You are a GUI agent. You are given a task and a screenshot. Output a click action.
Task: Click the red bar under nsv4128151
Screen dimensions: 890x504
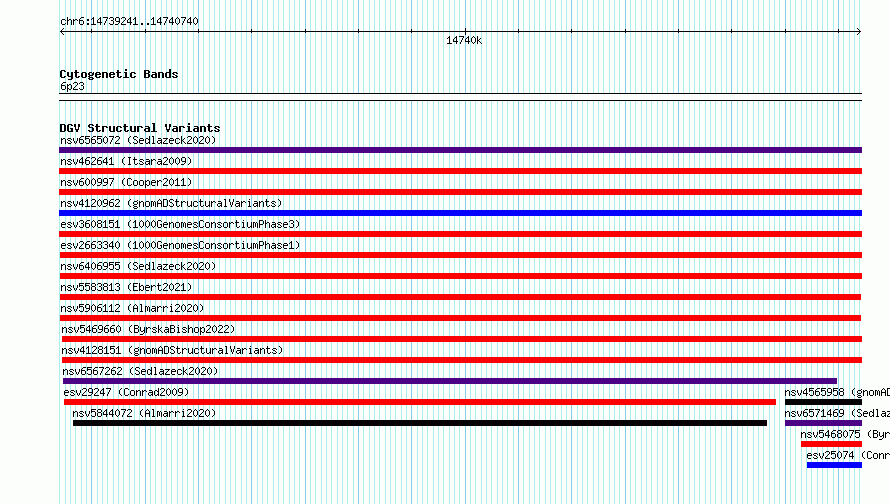click(x=461, y=360)
